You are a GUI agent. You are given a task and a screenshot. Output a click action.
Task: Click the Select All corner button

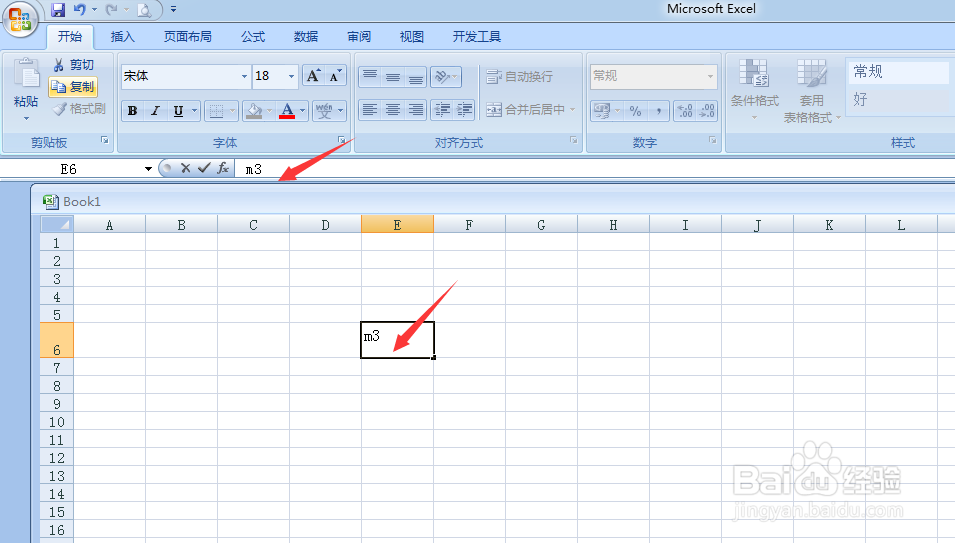(x=57, y=224)
